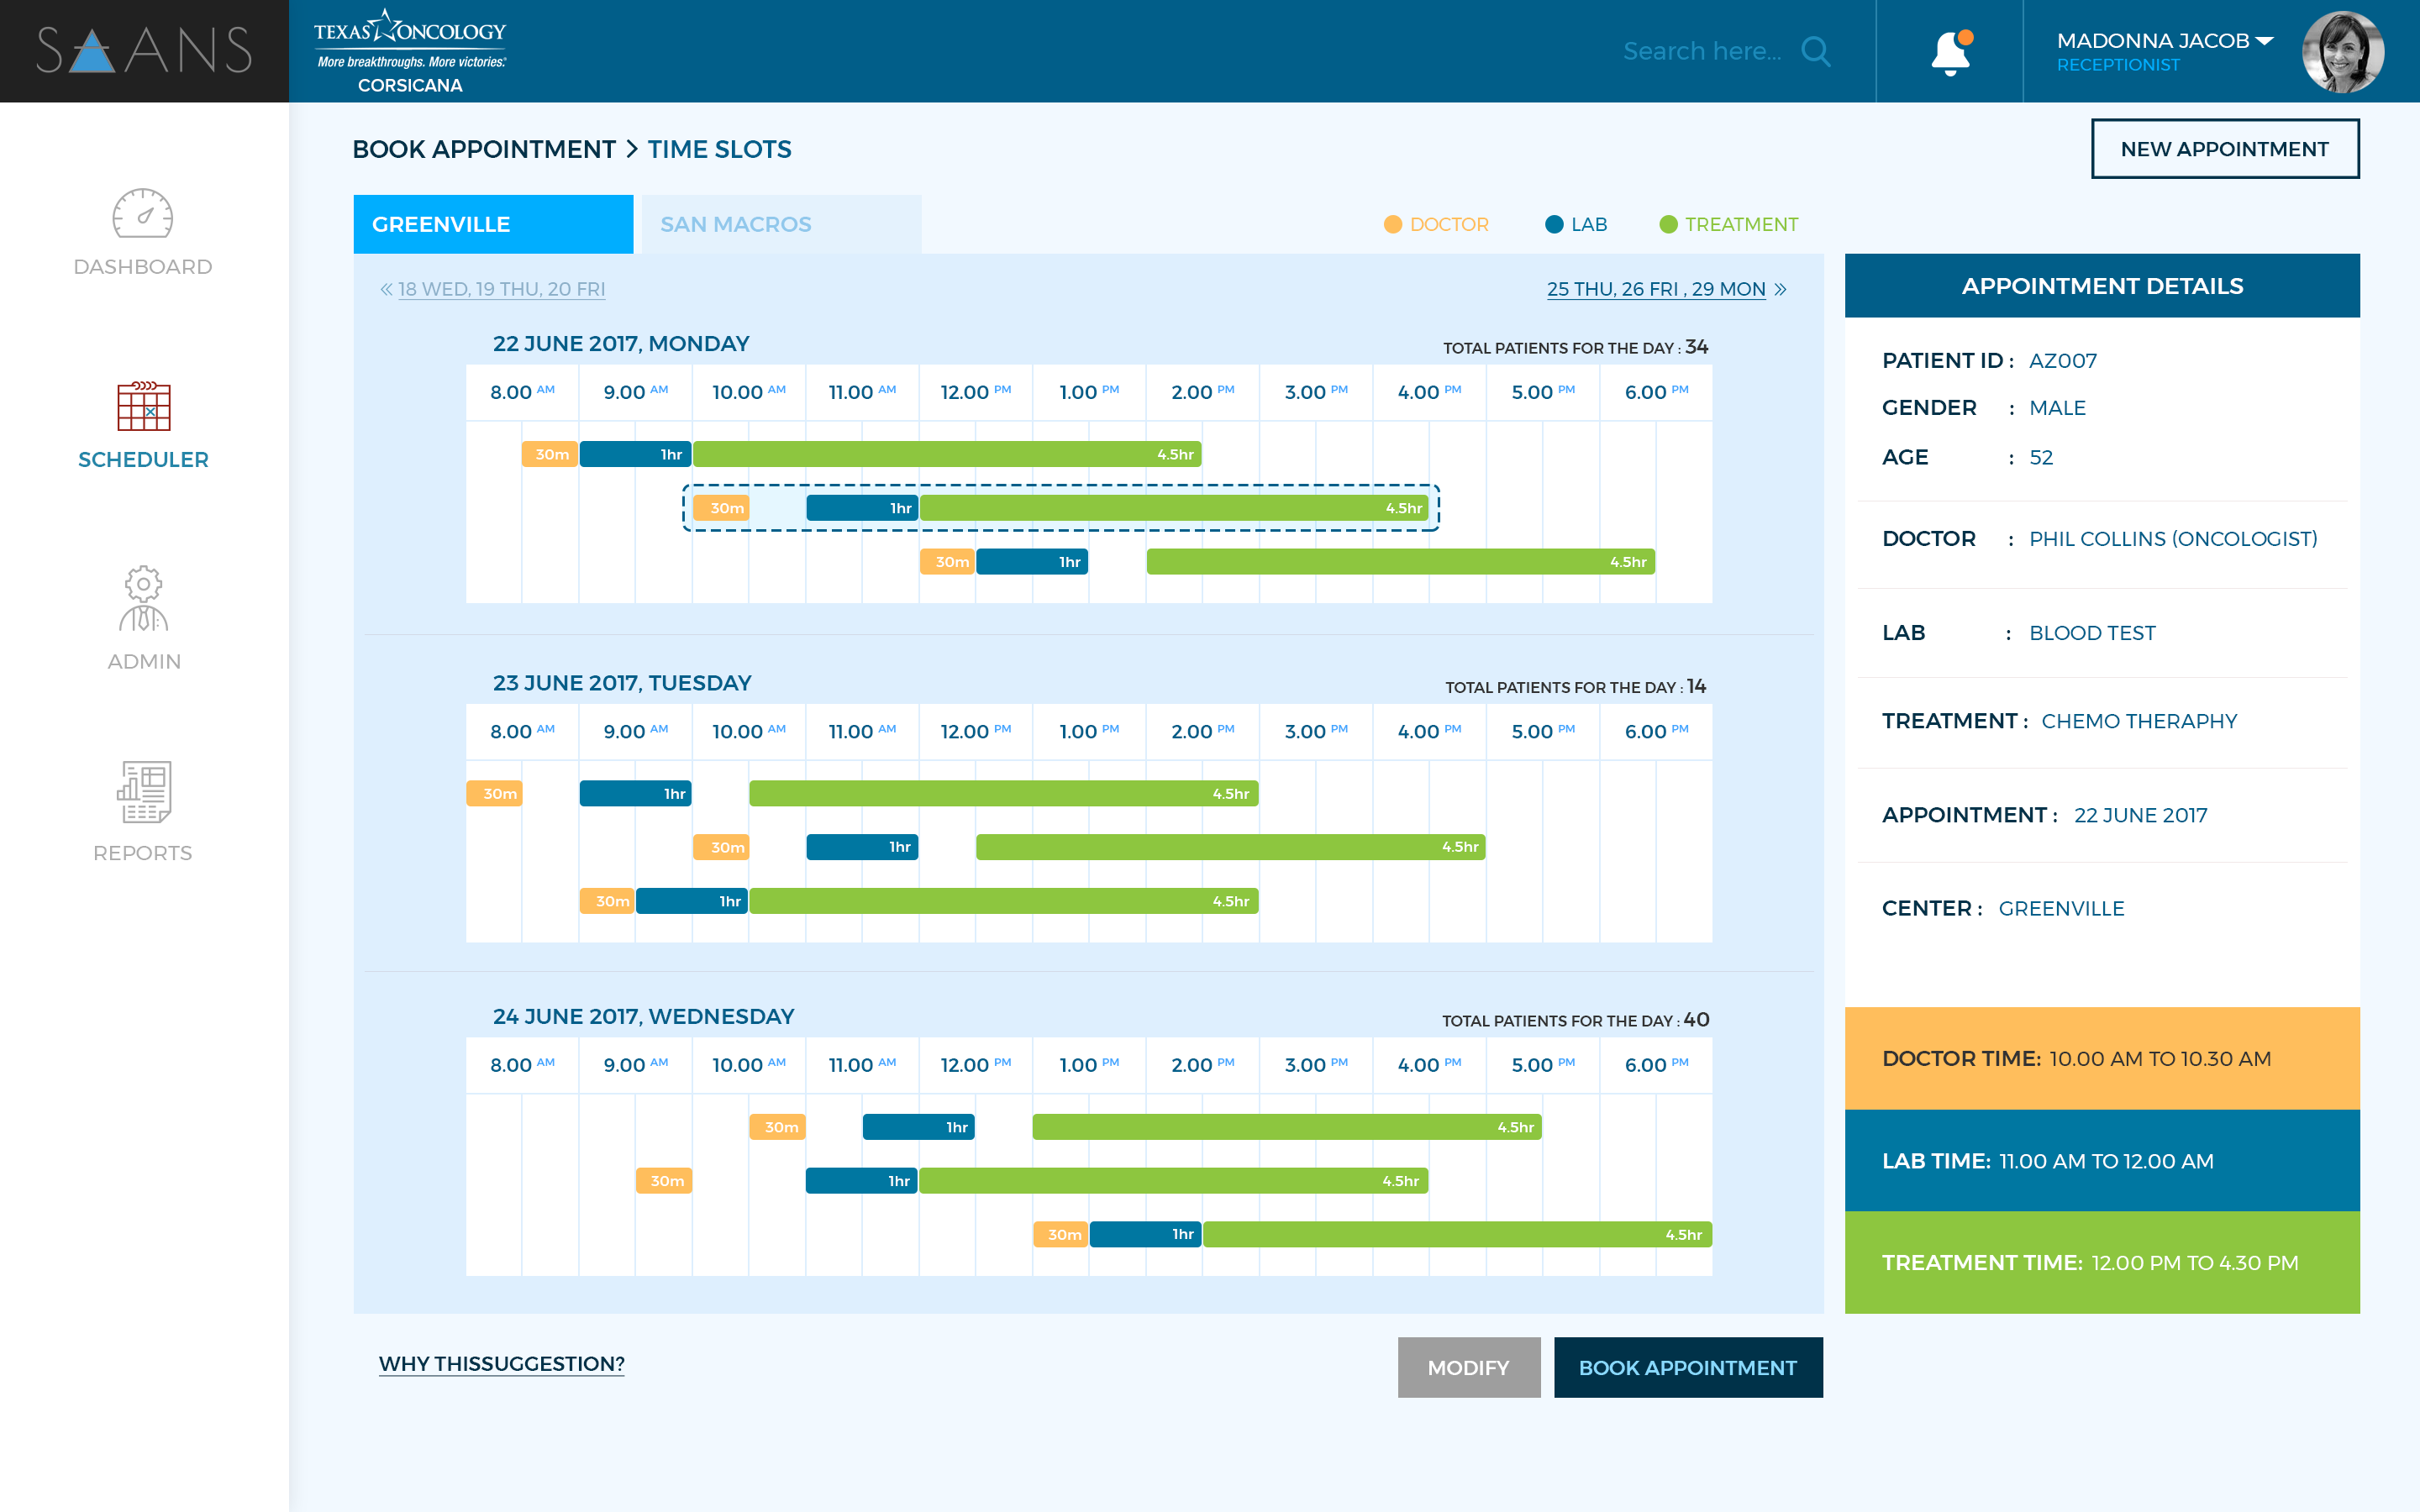Click the orange Doctor legend dot
2420x1512 pixels.
click(1392, 224)
